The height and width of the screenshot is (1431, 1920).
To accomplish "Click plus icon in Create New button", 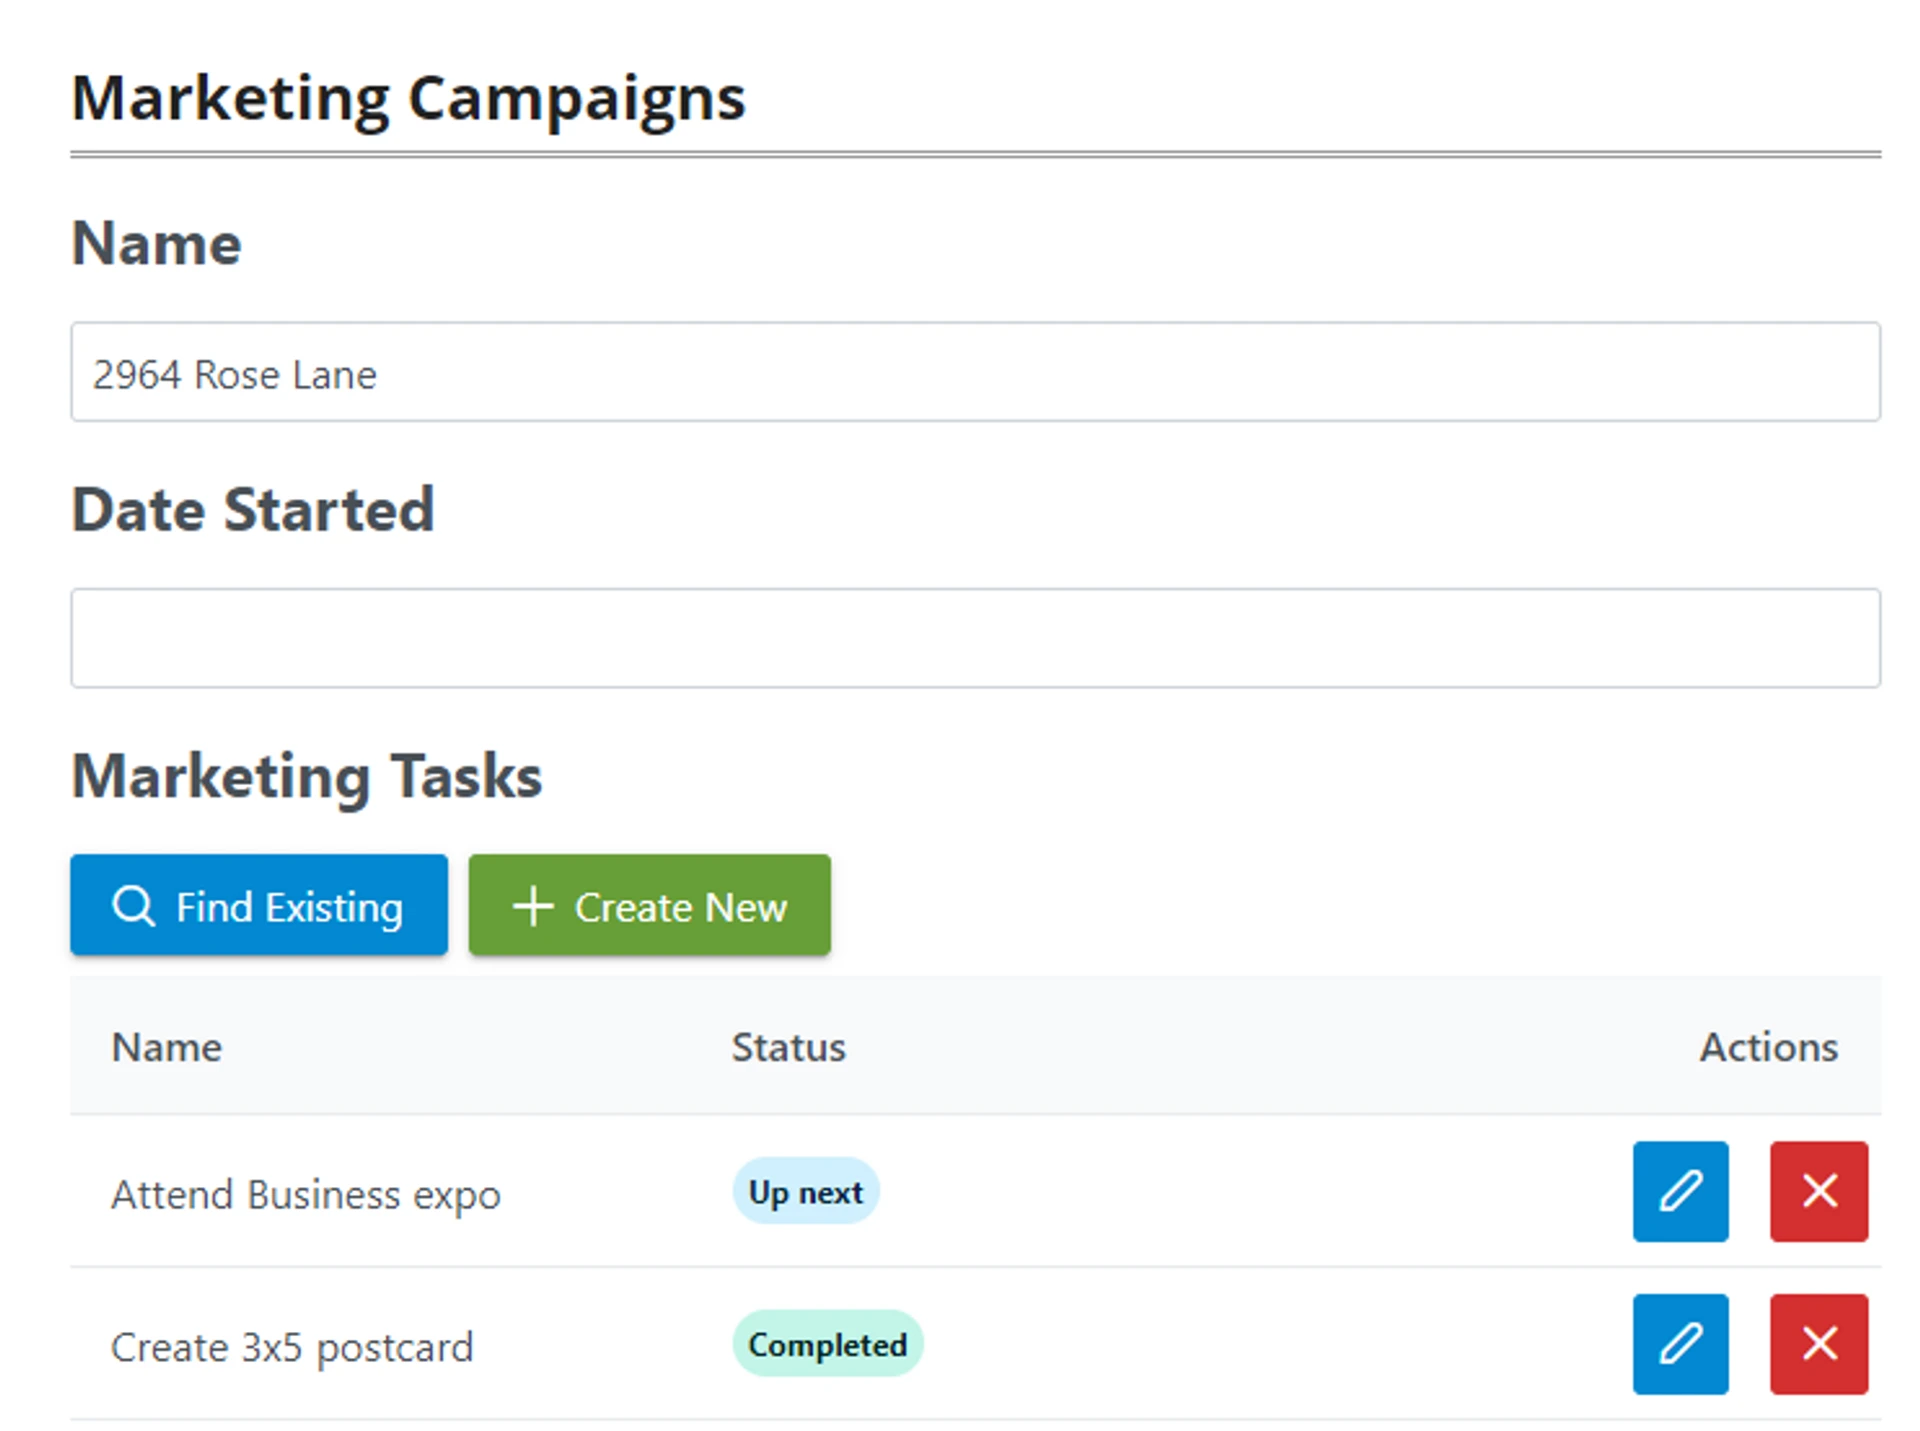I will [532, 906].
